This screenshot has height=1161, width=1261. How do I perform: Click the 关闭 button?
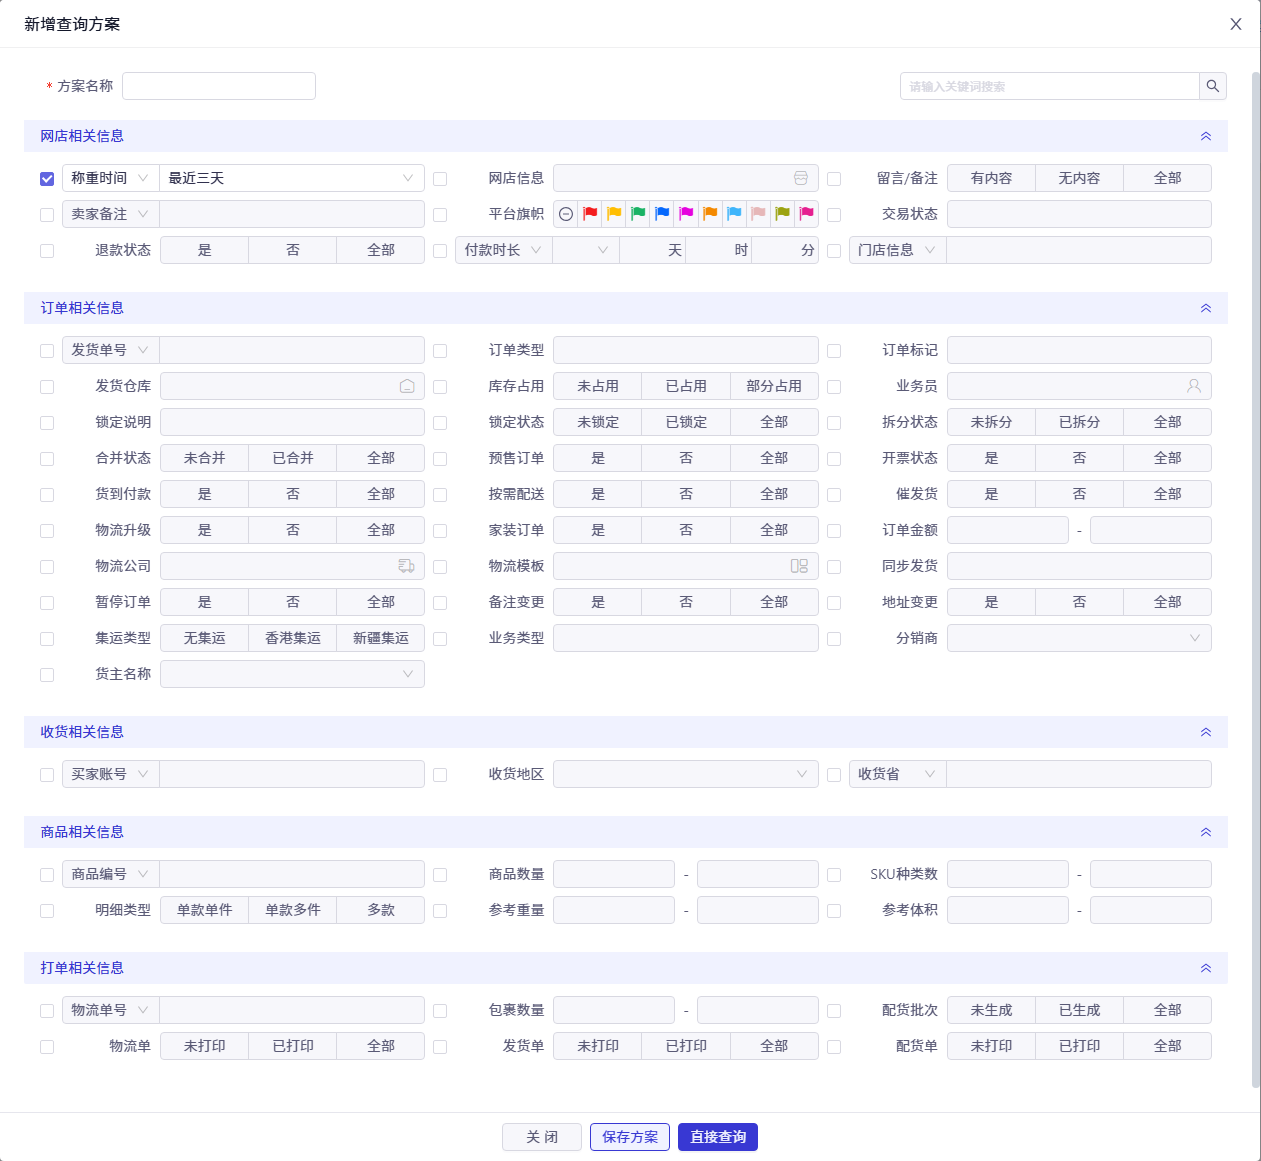click(x=542, y=1137)
